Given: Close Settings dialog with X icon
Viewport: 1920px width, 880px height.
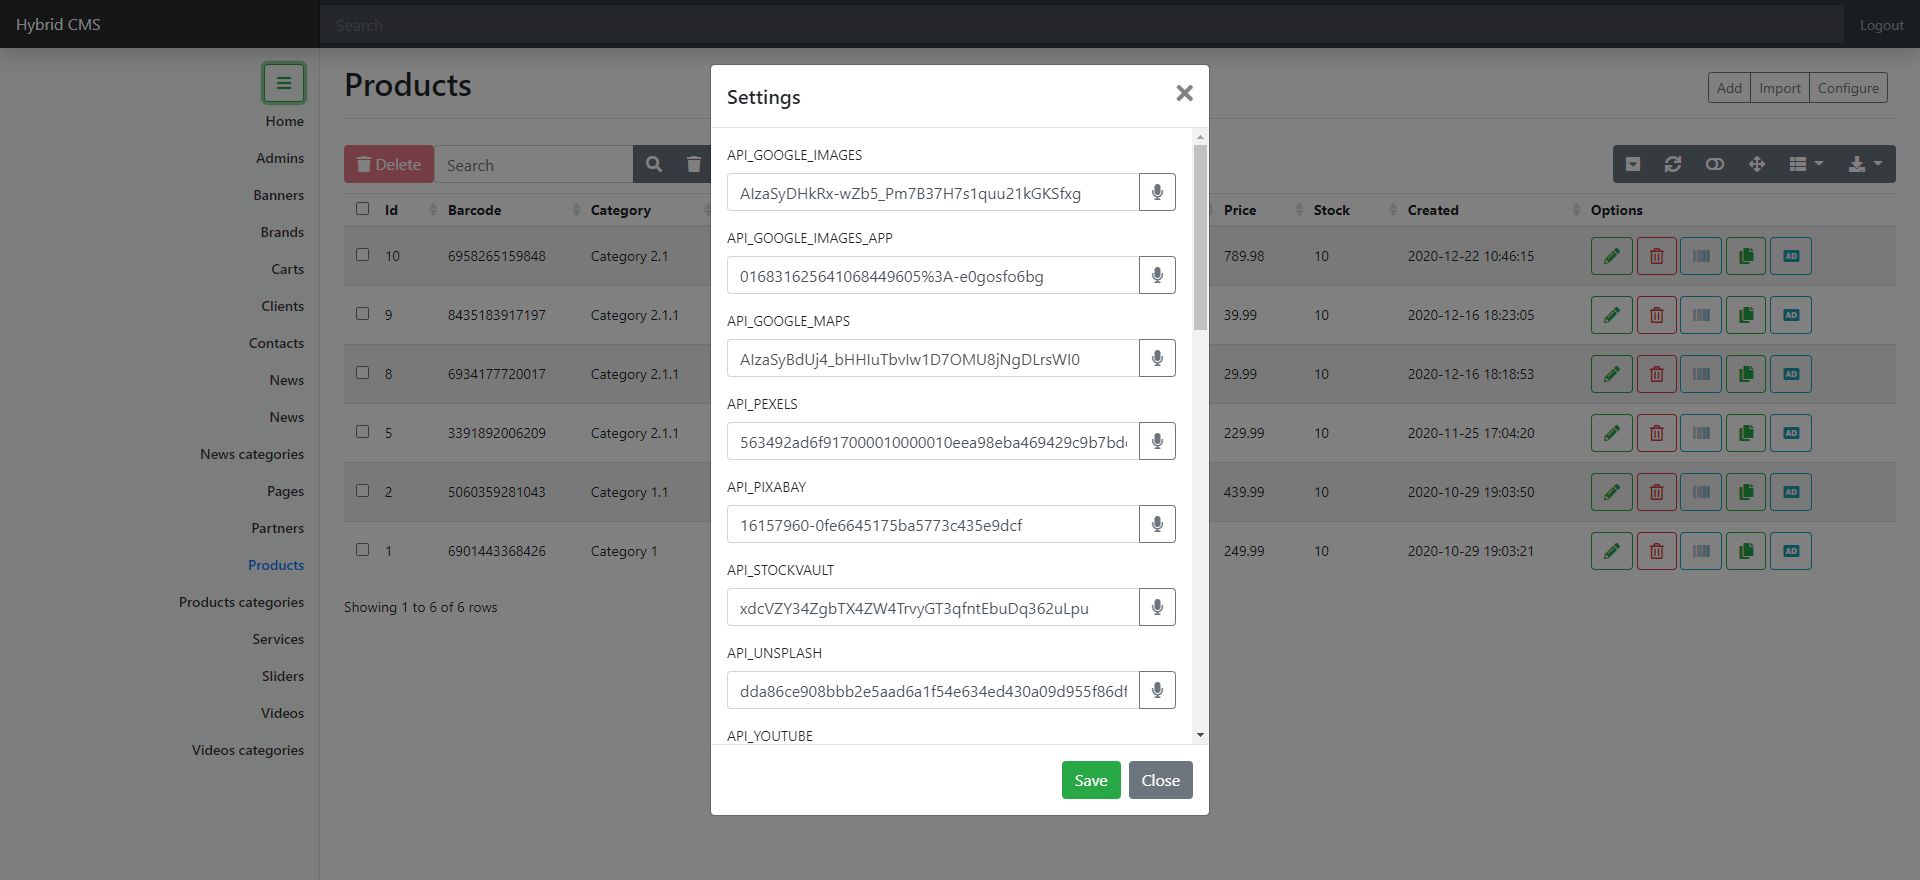Looking at the screenshot, I should 1184,93.
